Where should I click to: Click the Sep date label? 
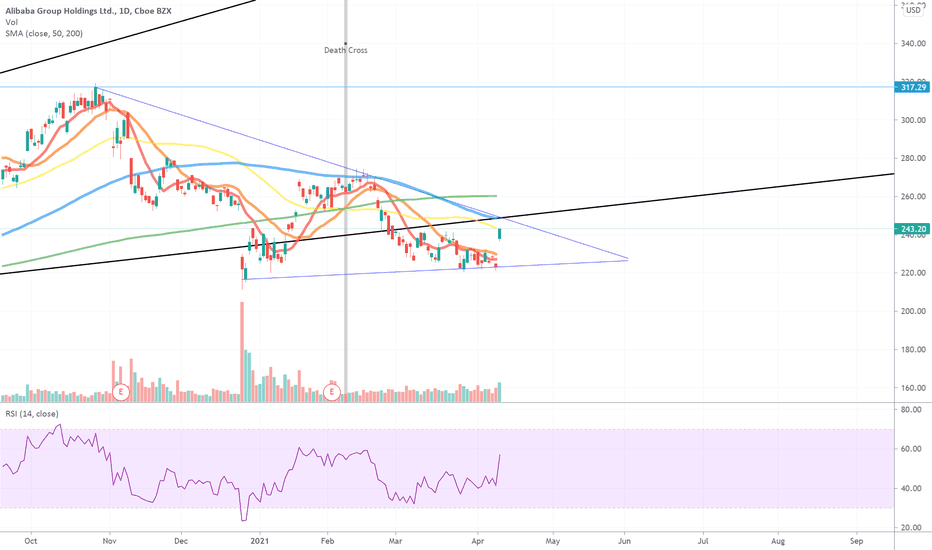(857, 541)
